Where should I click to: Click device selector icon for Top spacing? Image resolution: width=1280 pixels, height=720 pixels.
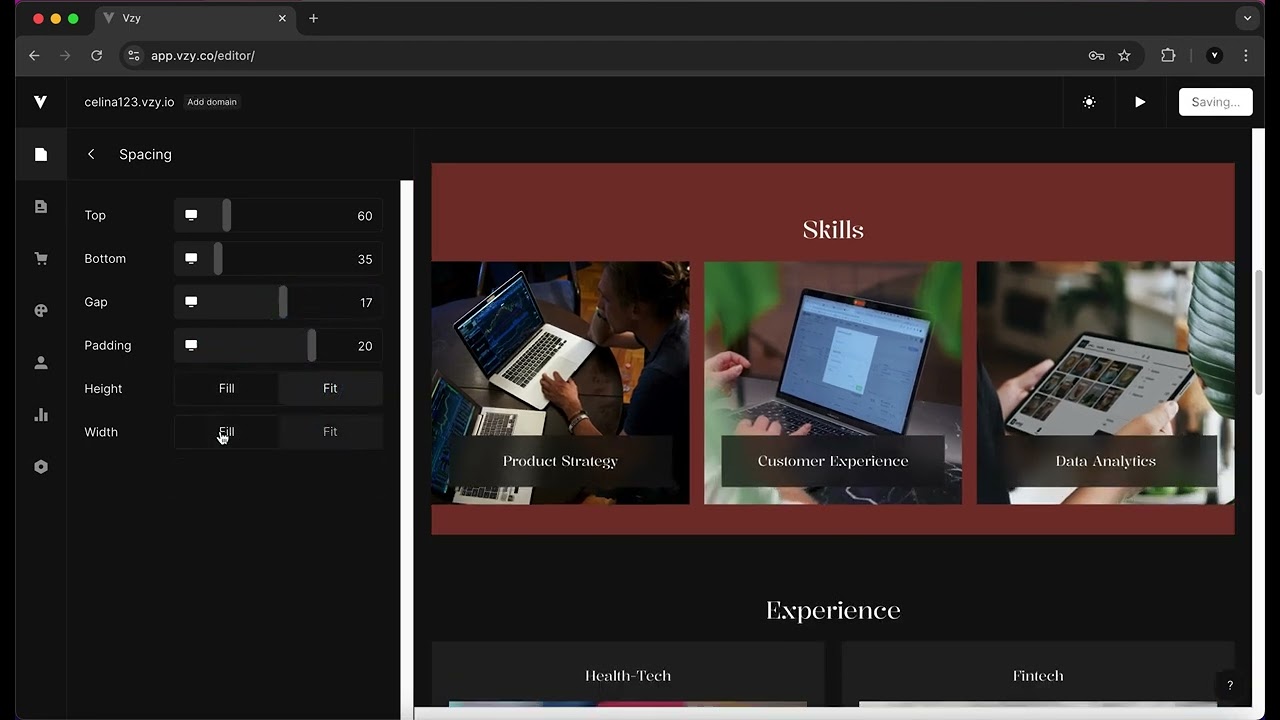[x=191, y=215]
